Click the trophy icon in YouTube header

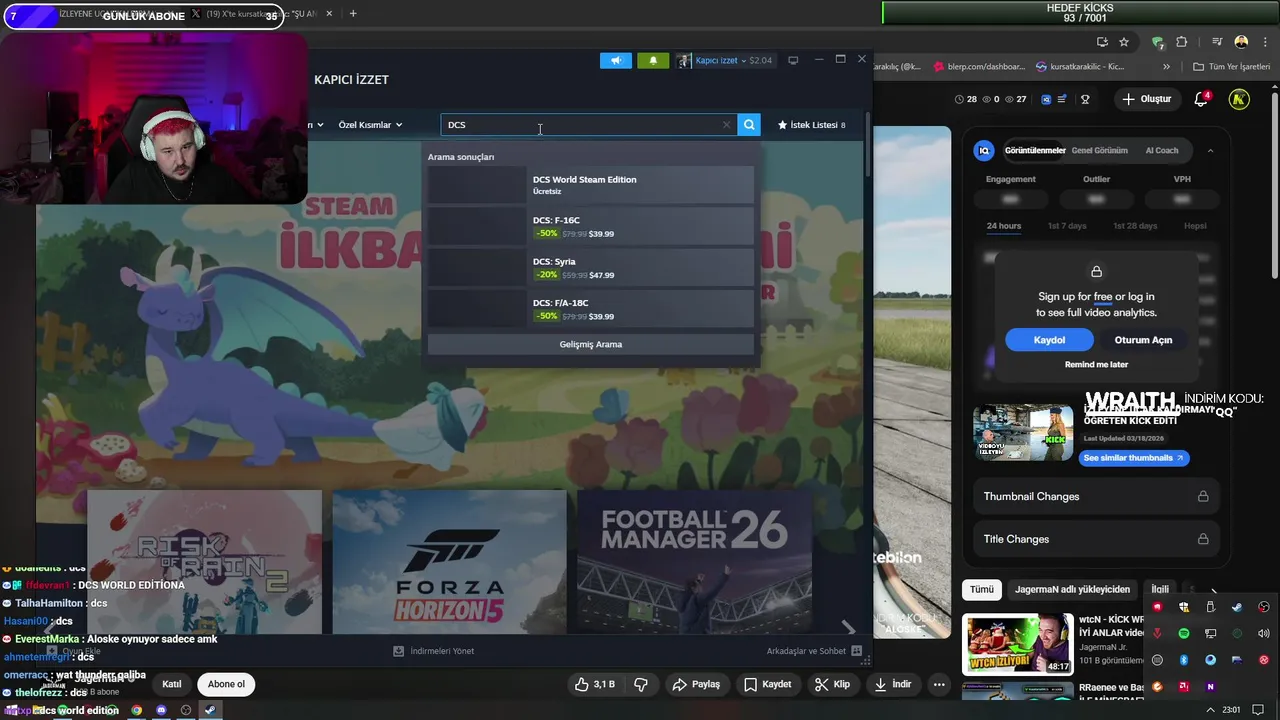click(x=1085, y=99)
